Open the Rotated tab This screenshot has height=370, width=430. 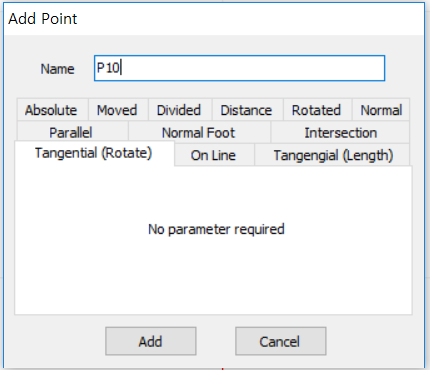[x=317, y=110]
